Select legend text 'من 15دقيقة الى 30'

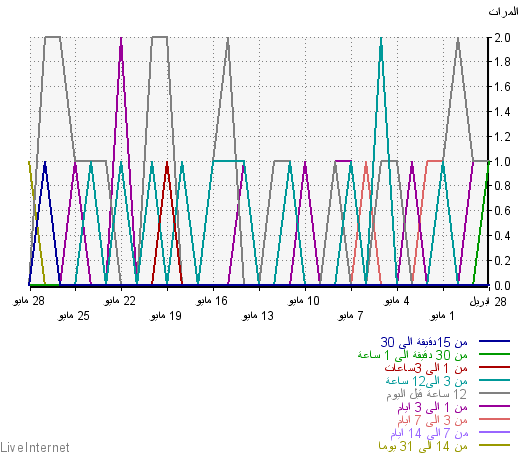(x=424, y=342)
